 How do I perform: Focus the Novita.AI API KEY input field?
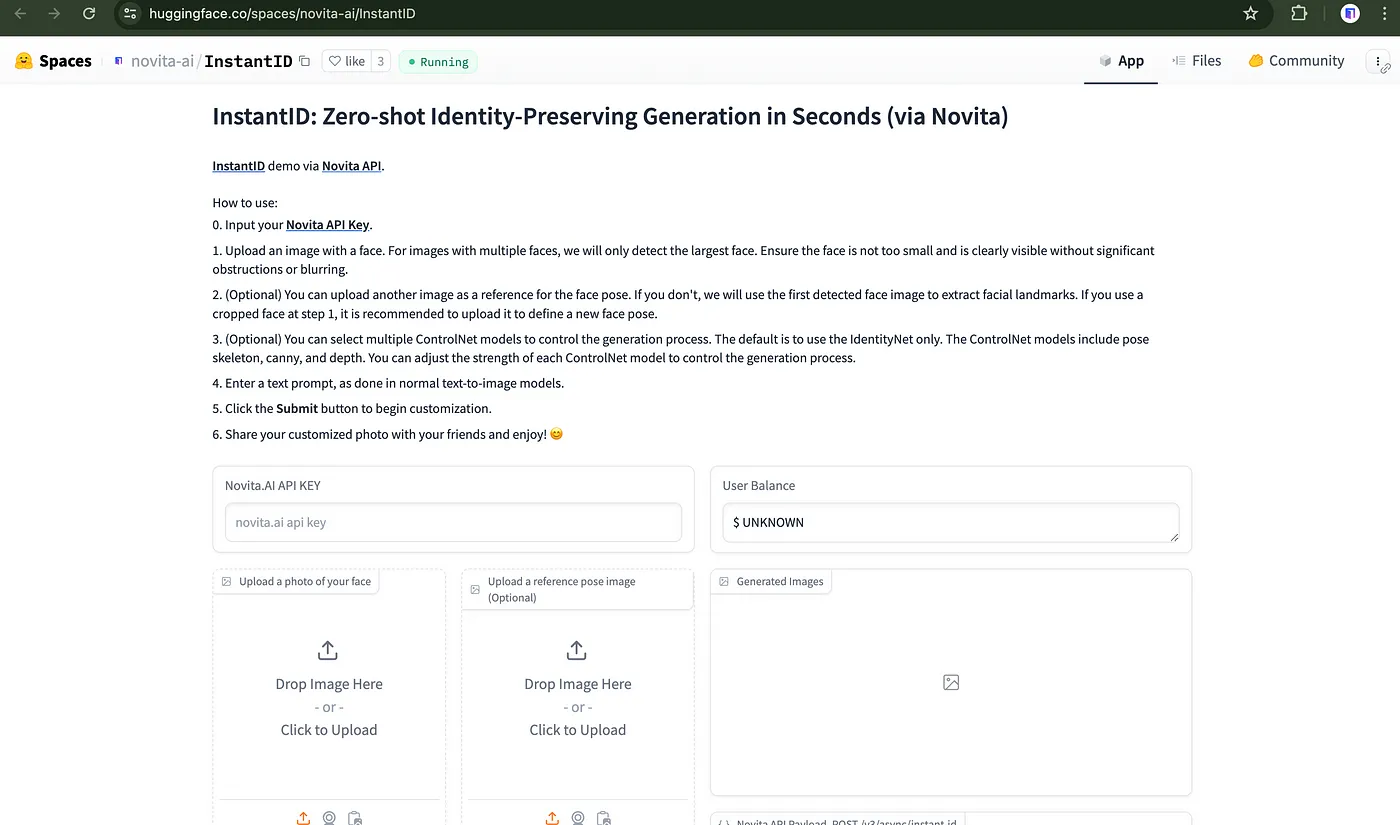(x=453, y=522)
